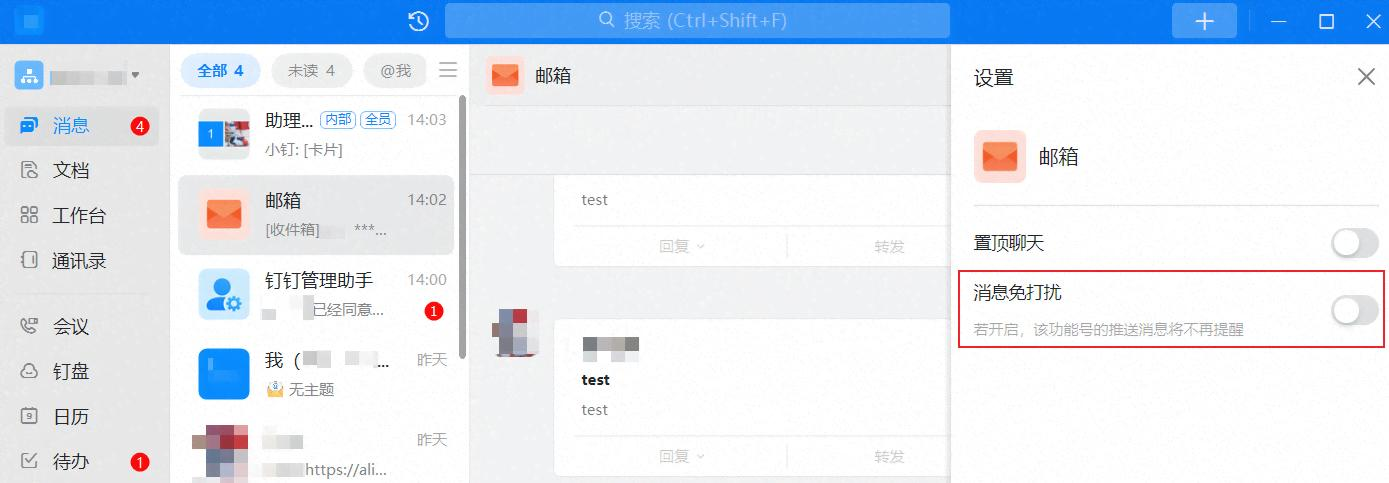Click the search box at the top
Screen dimensions: 1389x483
[697, 21]
